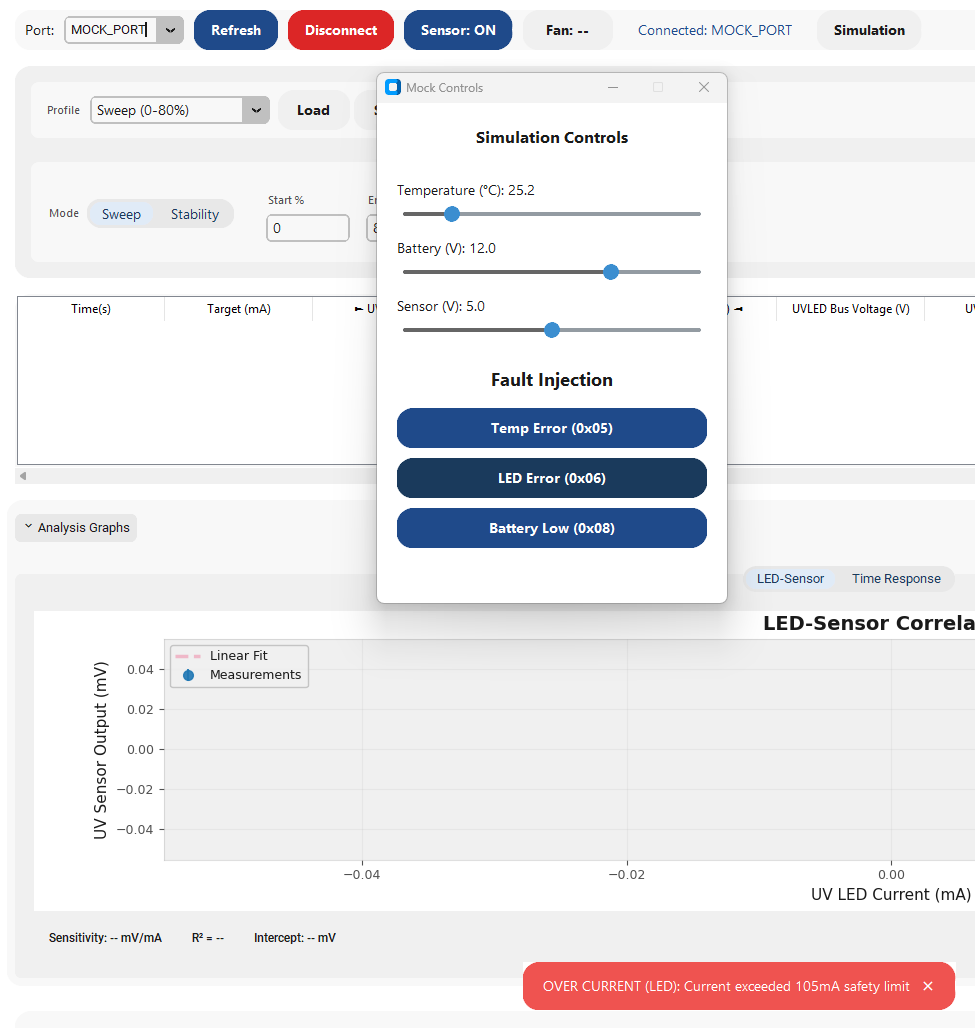Close the Mock Controls window
Viewport: 975px width, 1028px height.
coord(704,87)
